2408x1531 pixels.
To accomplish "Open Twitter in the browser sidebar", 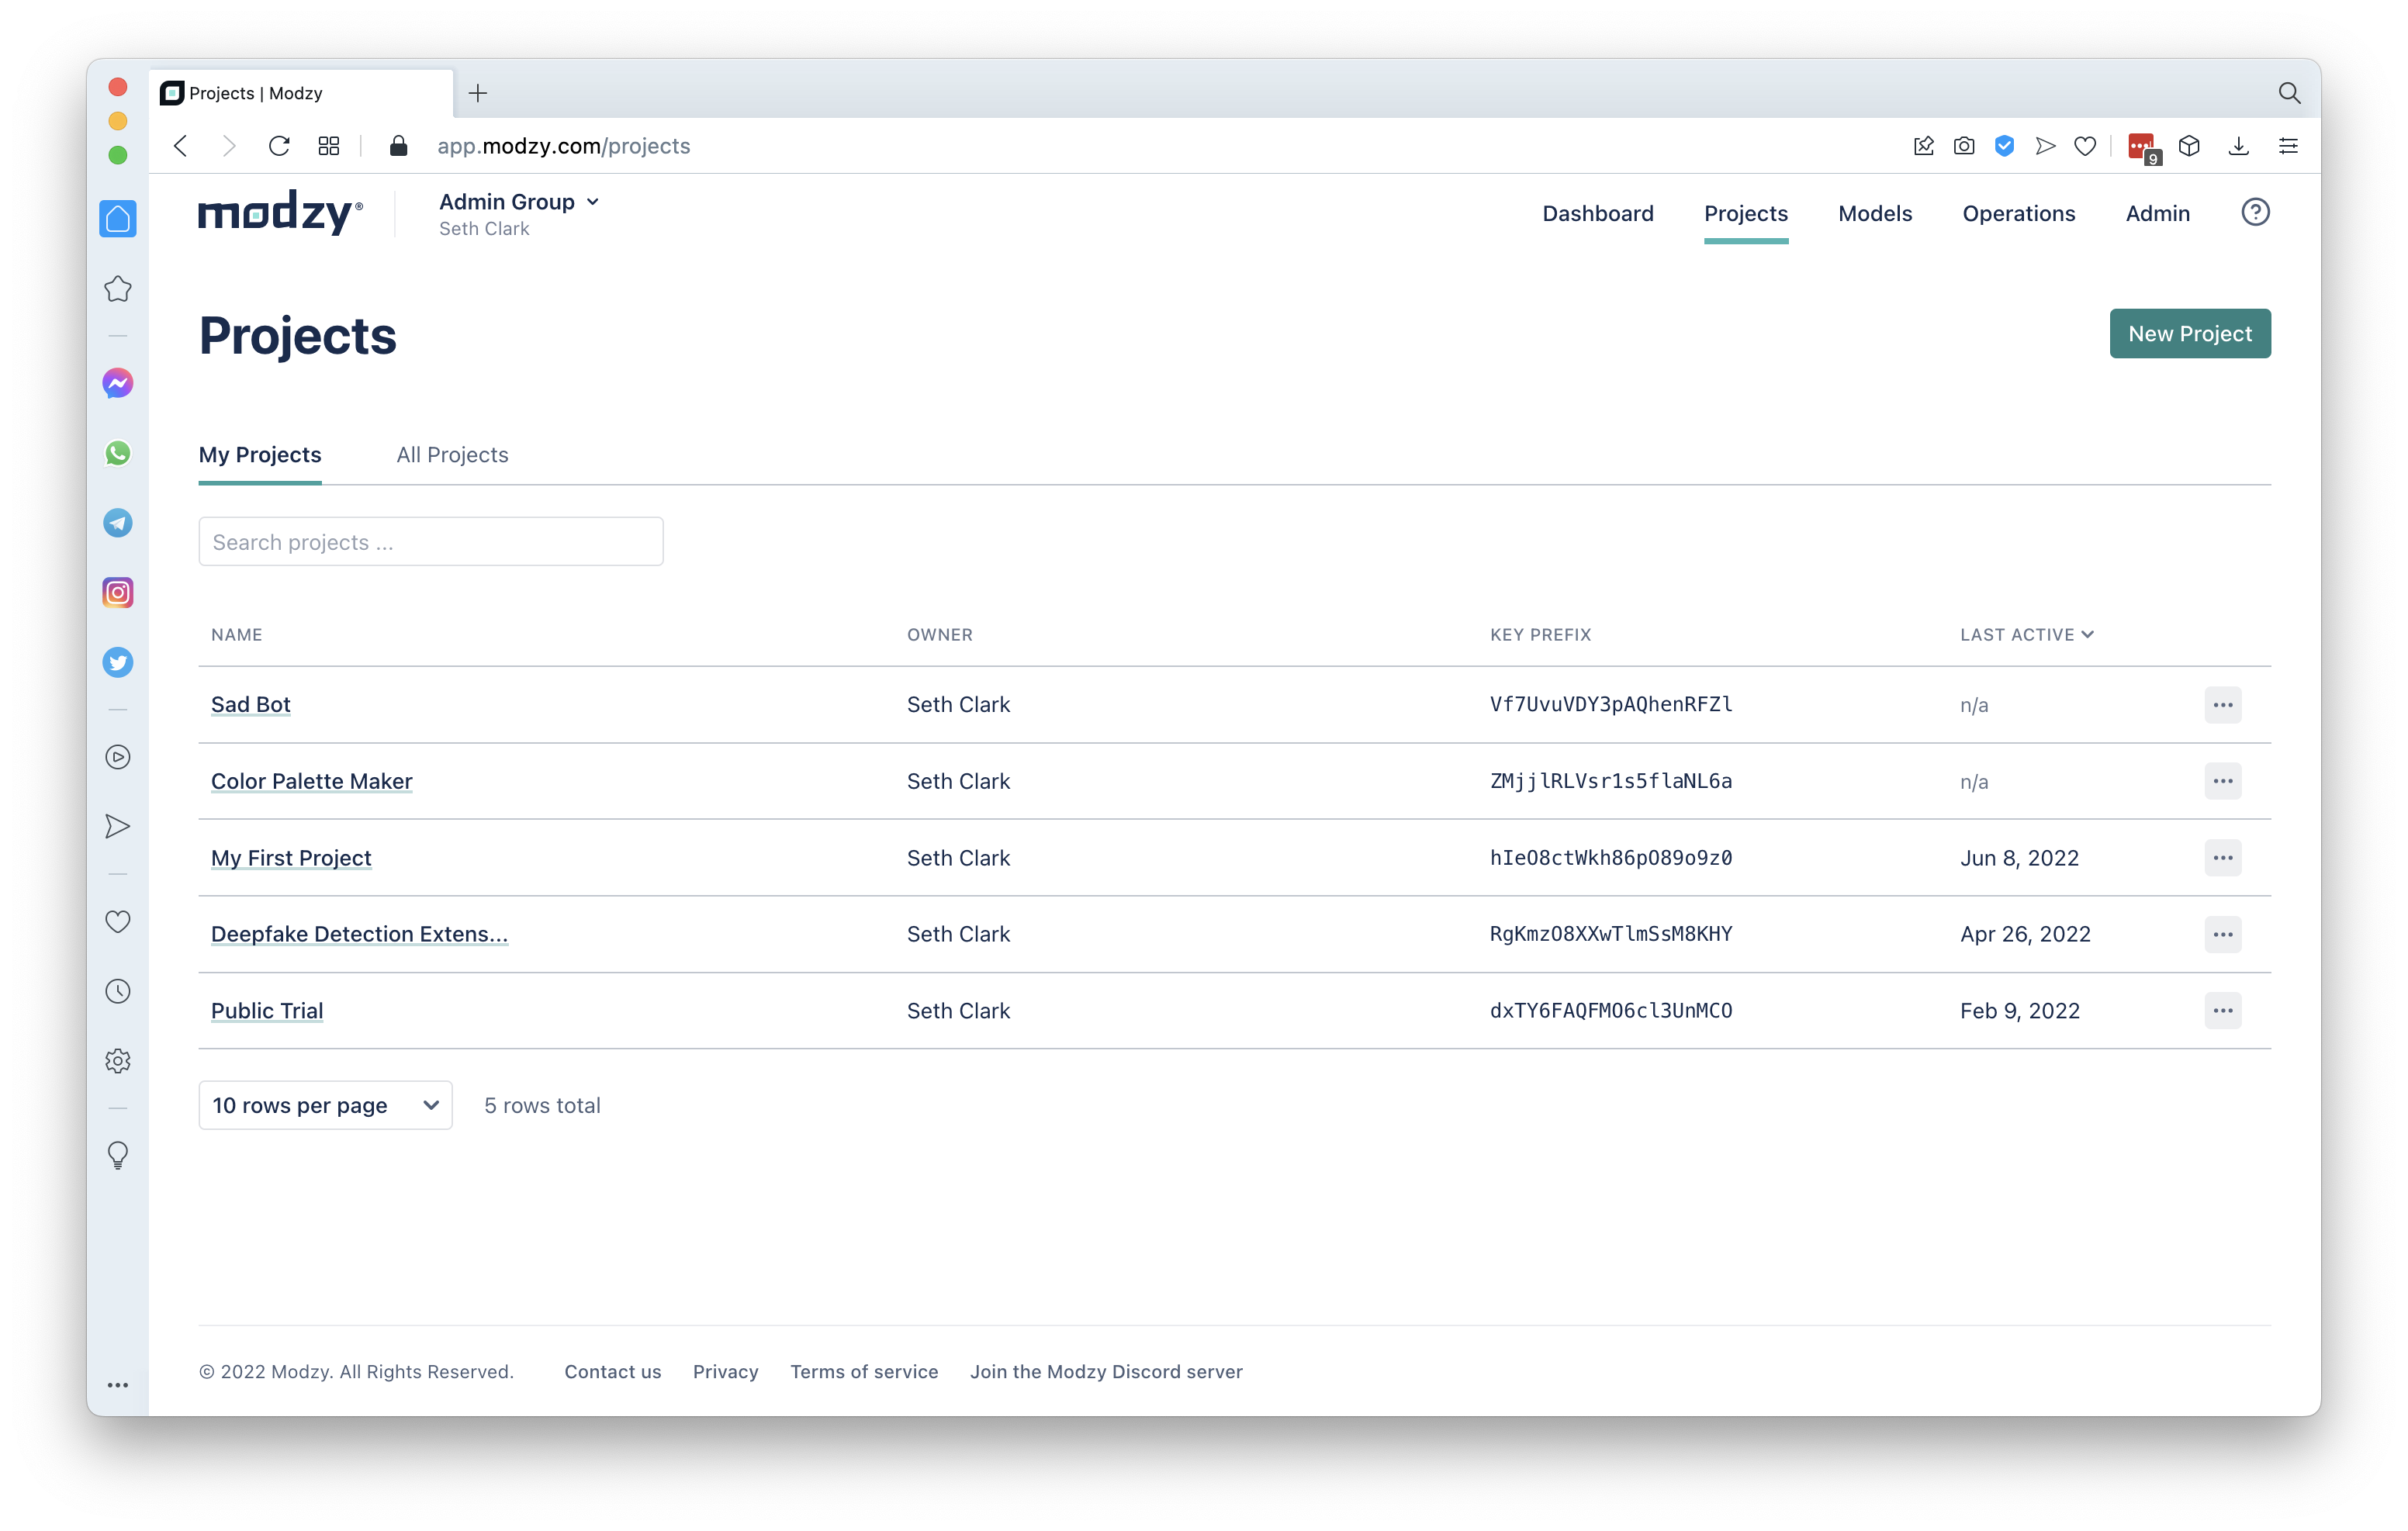I will (118, 662).
